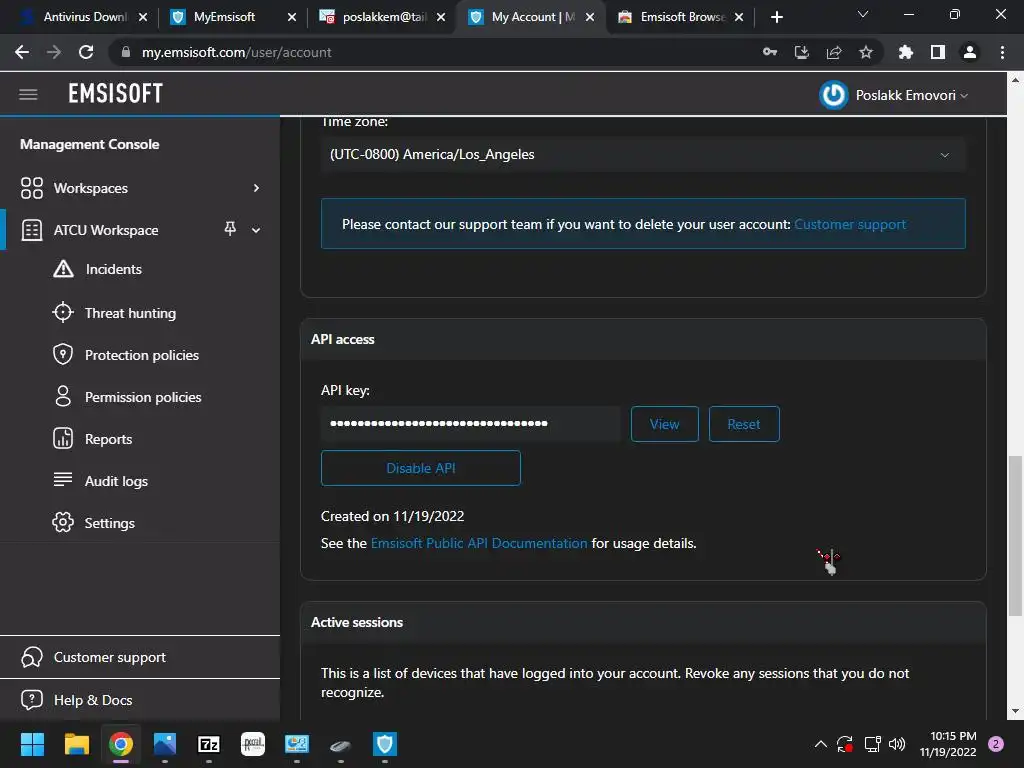The height and width of the screenshot is (768, 1024).
Task: Click the Workspaces grid icon
Action: point(31,188)
